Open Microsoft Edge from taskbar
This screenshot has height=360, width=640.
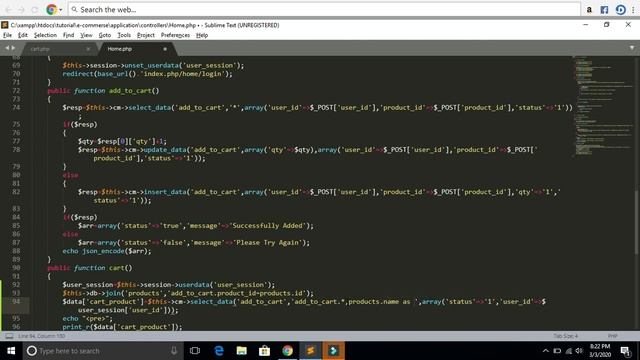pos(219,351)
